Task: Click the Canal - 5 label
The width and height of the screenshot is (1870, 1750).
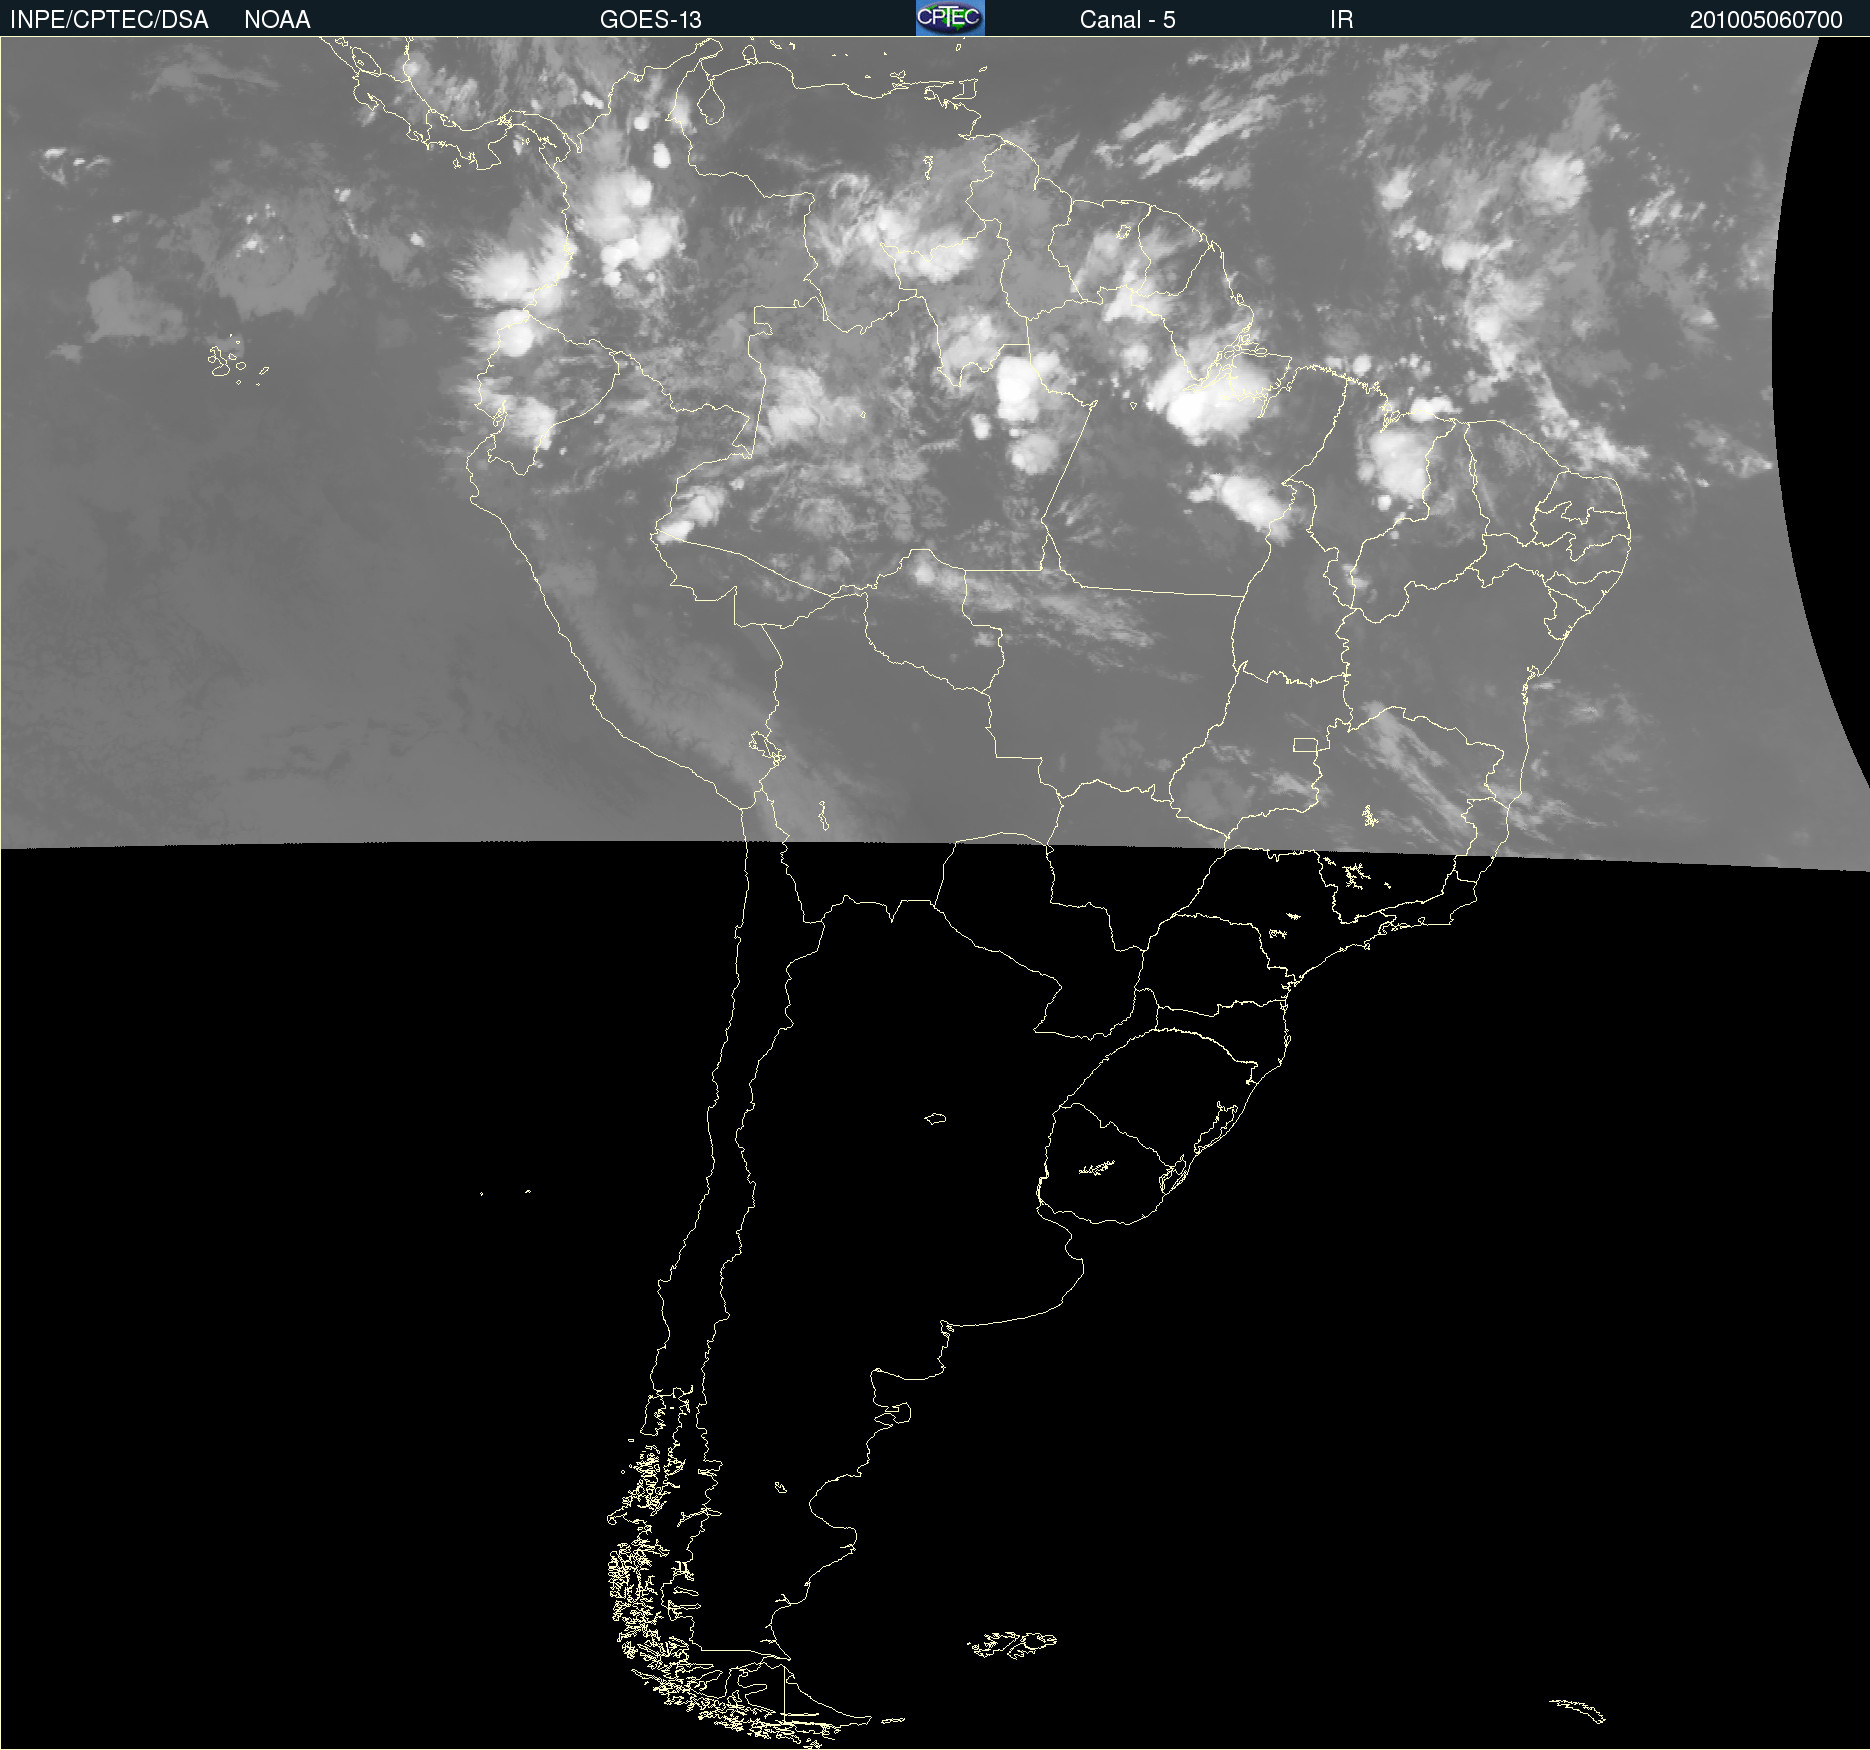Action: pyautogui.click(x=1127, y=20)
